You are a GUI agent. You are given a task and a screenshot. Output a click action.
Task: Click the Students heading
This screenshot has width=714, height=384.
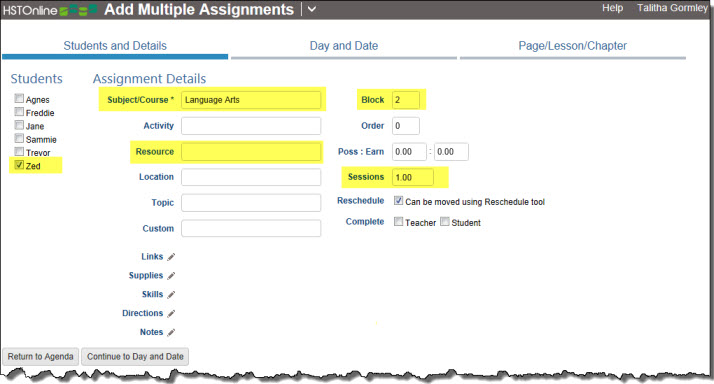(36, 79)
